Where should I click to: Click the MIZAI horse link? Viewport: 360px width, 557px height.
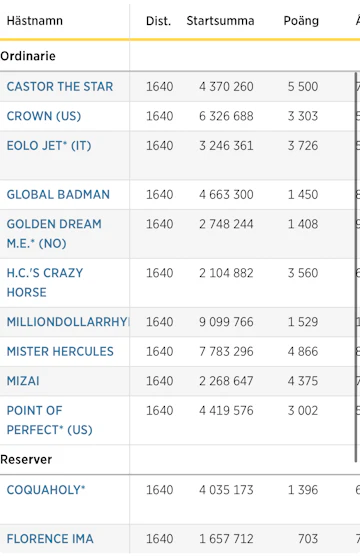pos(23,381)
